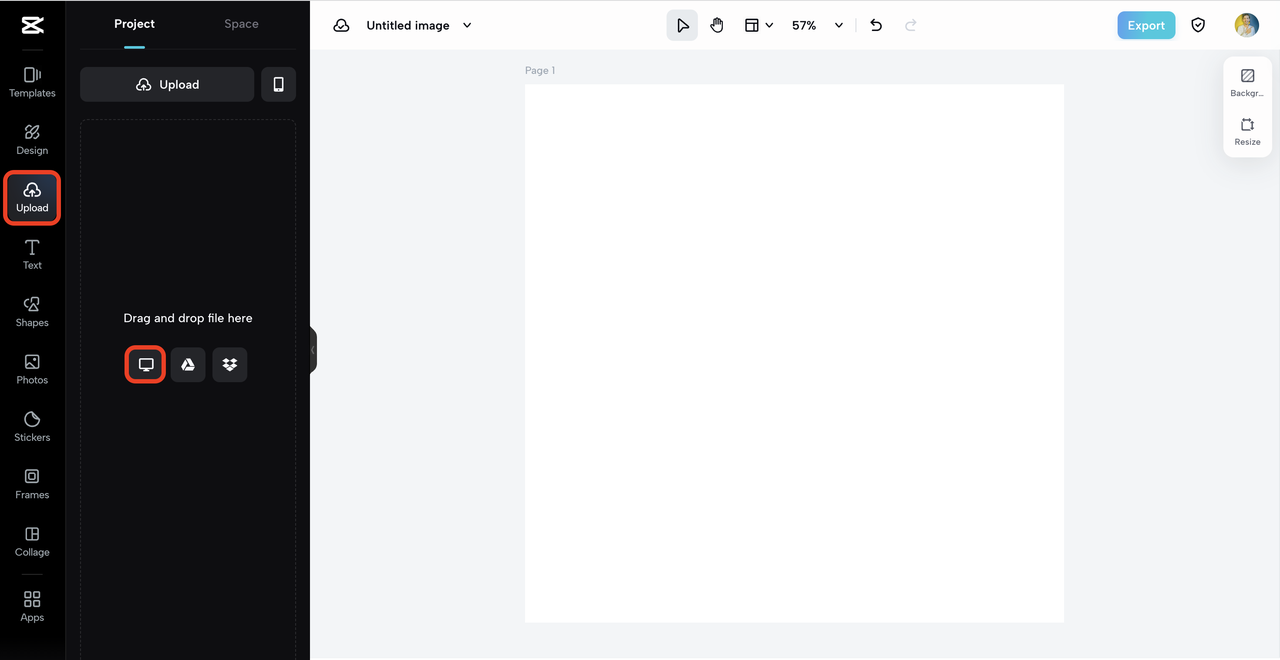Click the CapCut logo icon
1280x660 pixels.
[x=32, y=25]
